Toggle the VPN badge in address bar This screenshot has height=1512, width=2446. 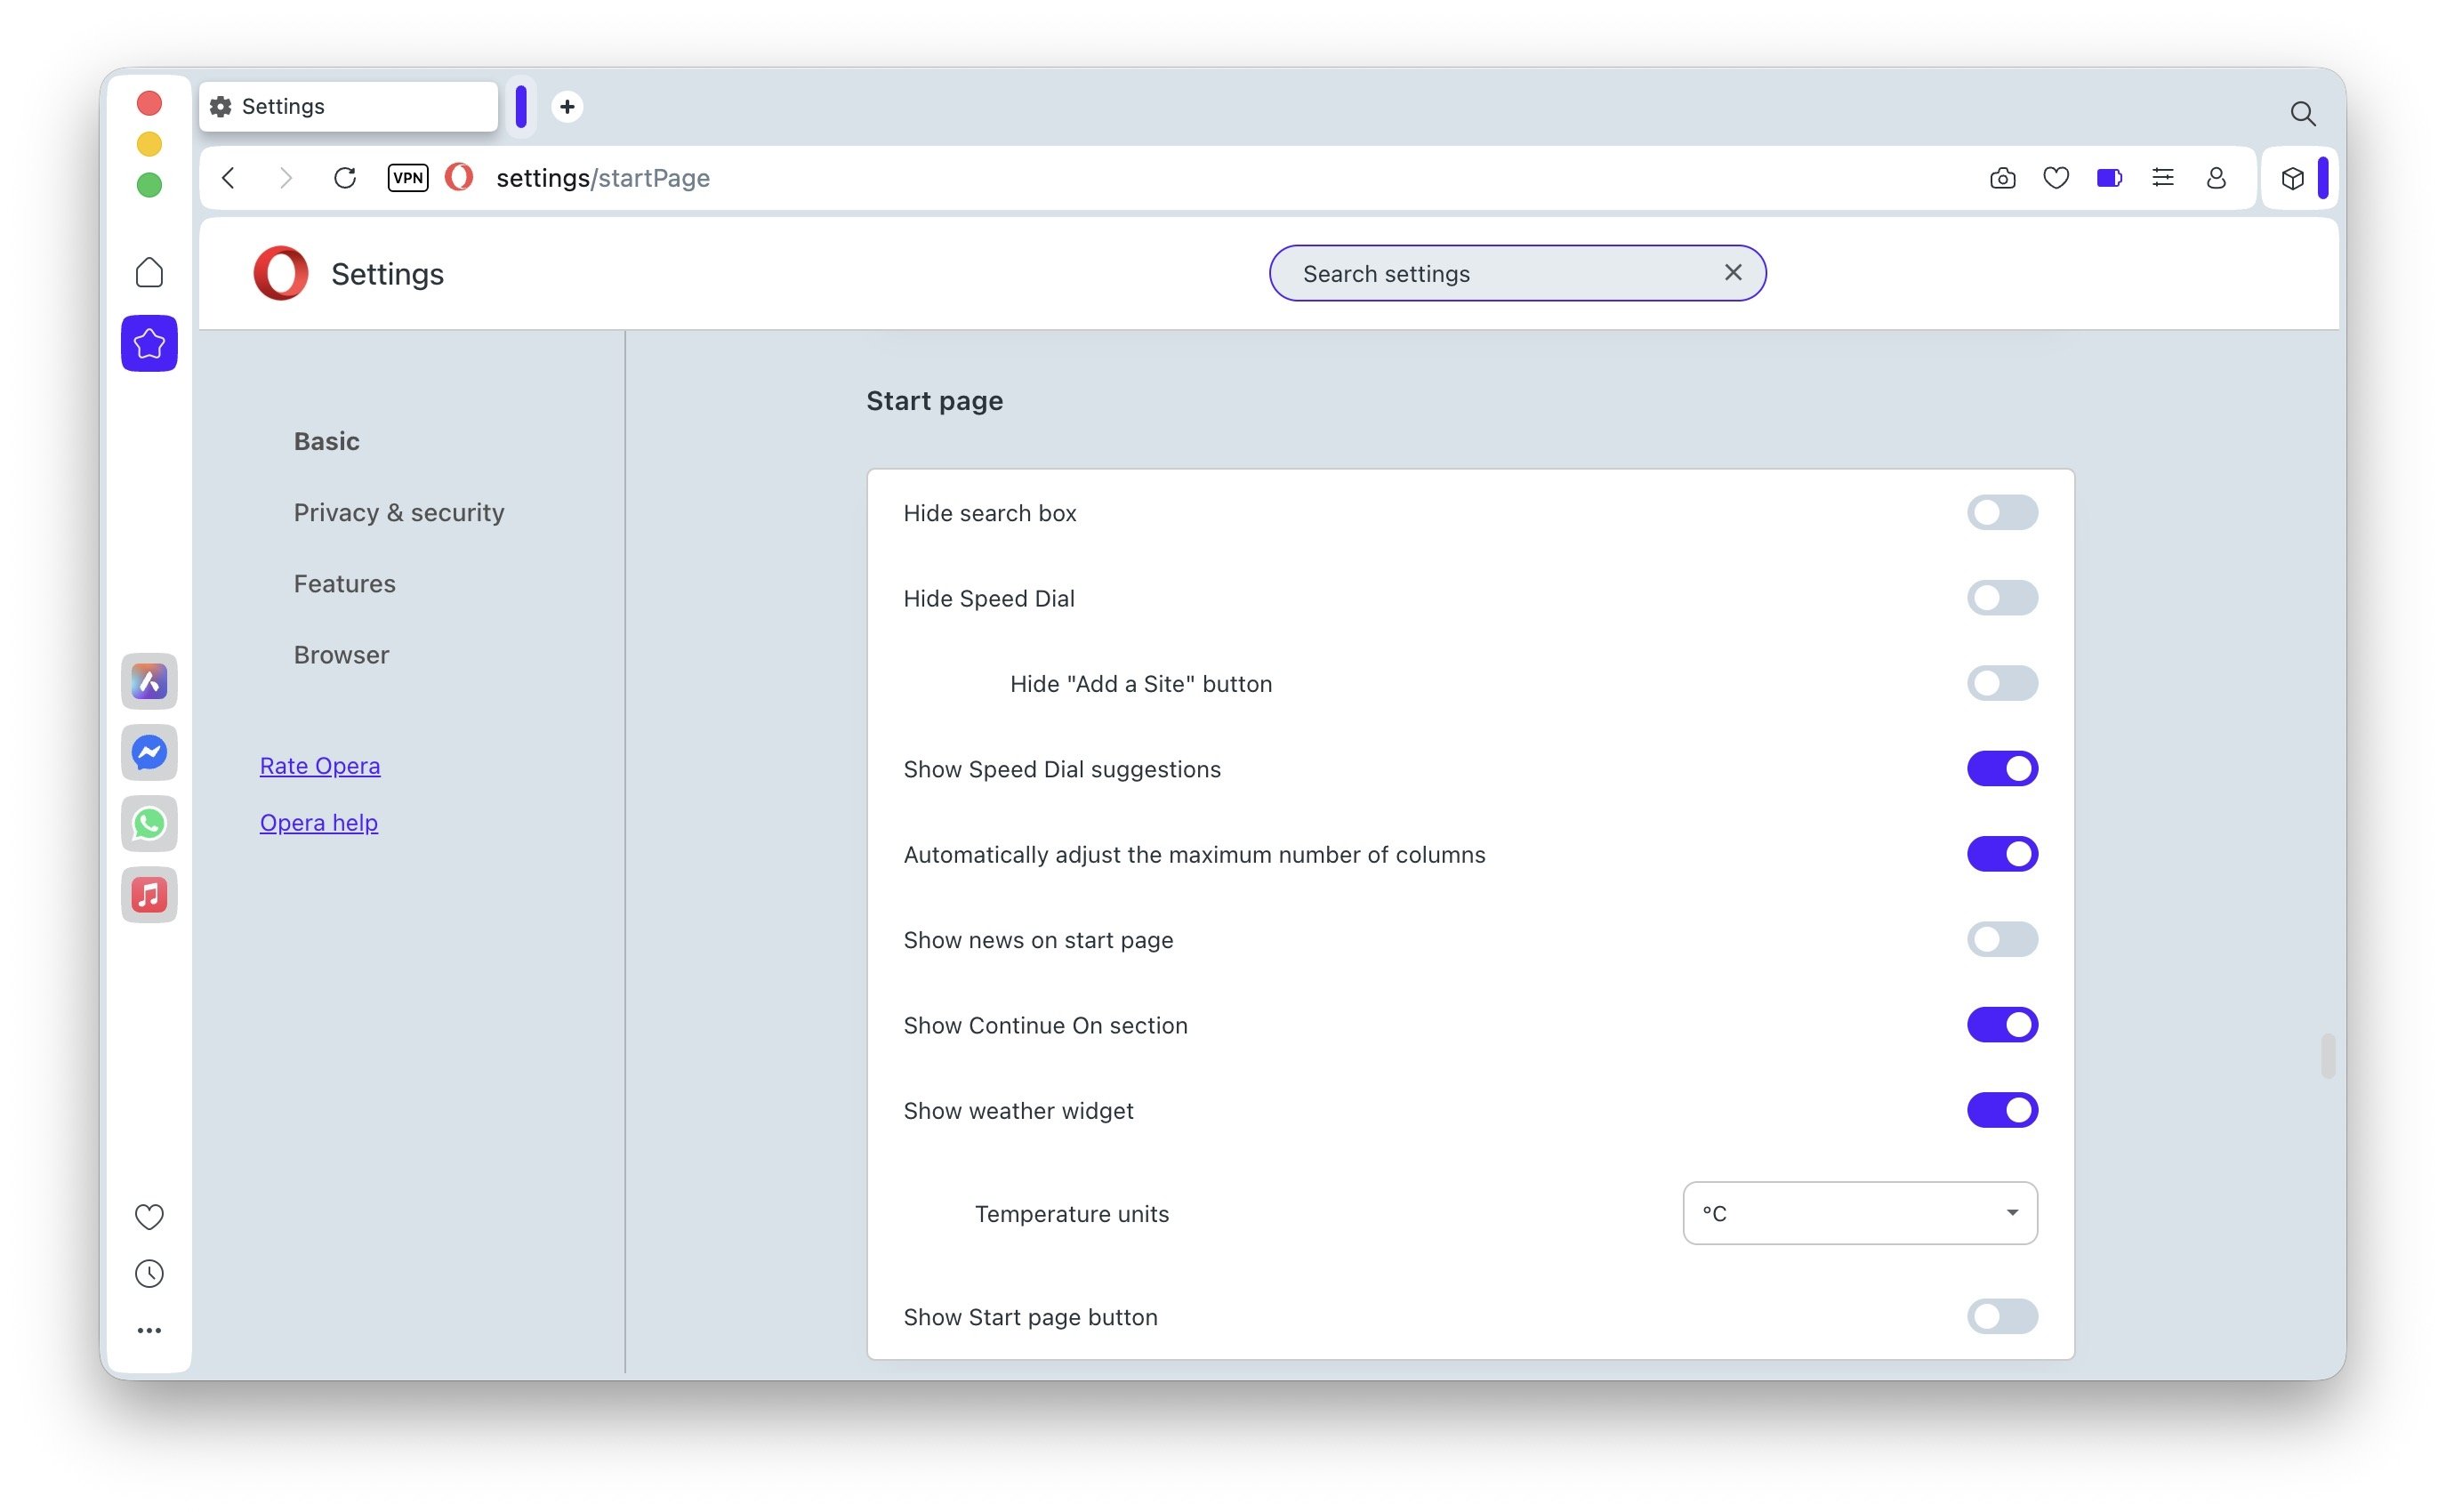coord(407,178)
